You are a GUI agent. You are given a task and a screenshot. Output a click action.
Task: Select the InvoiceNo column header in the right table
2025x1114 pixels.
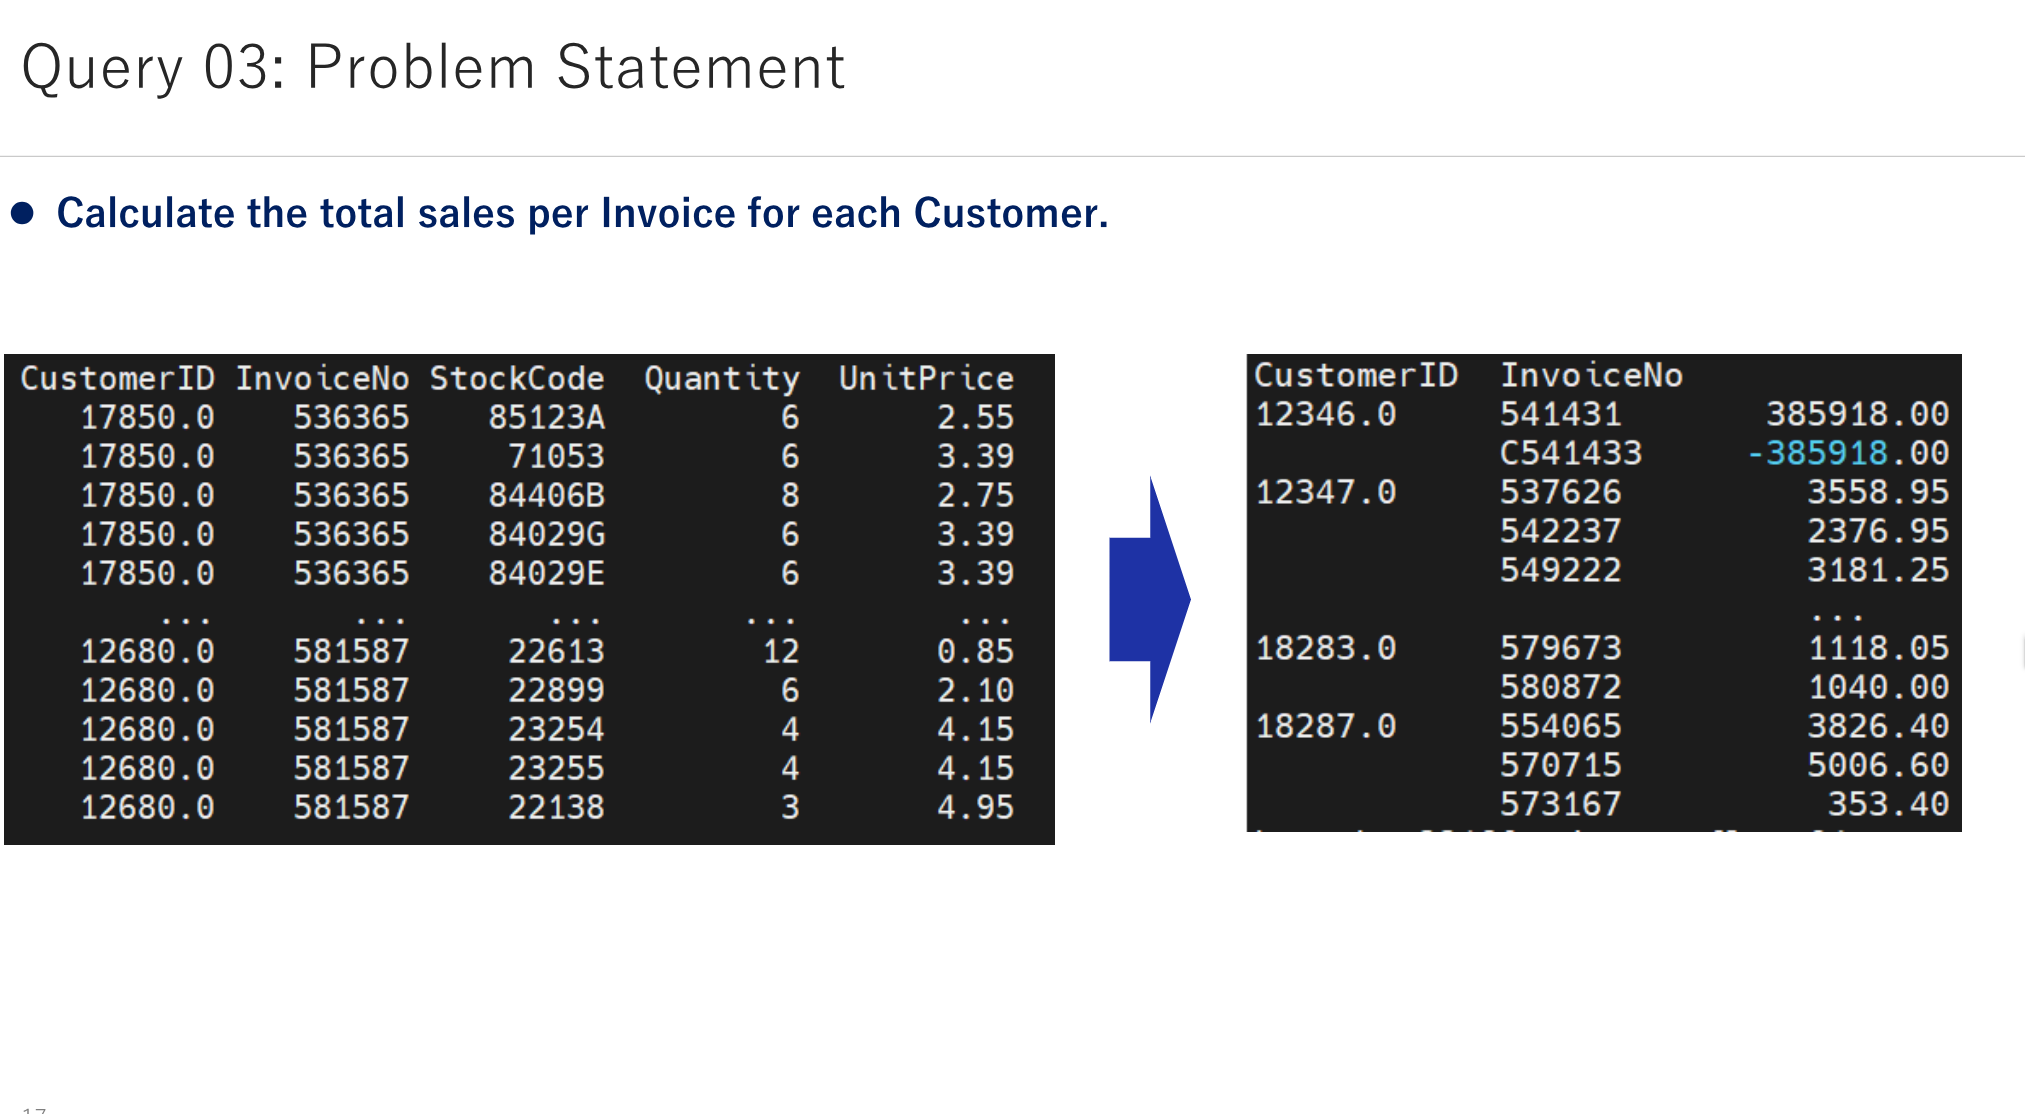click(1592, 374)
